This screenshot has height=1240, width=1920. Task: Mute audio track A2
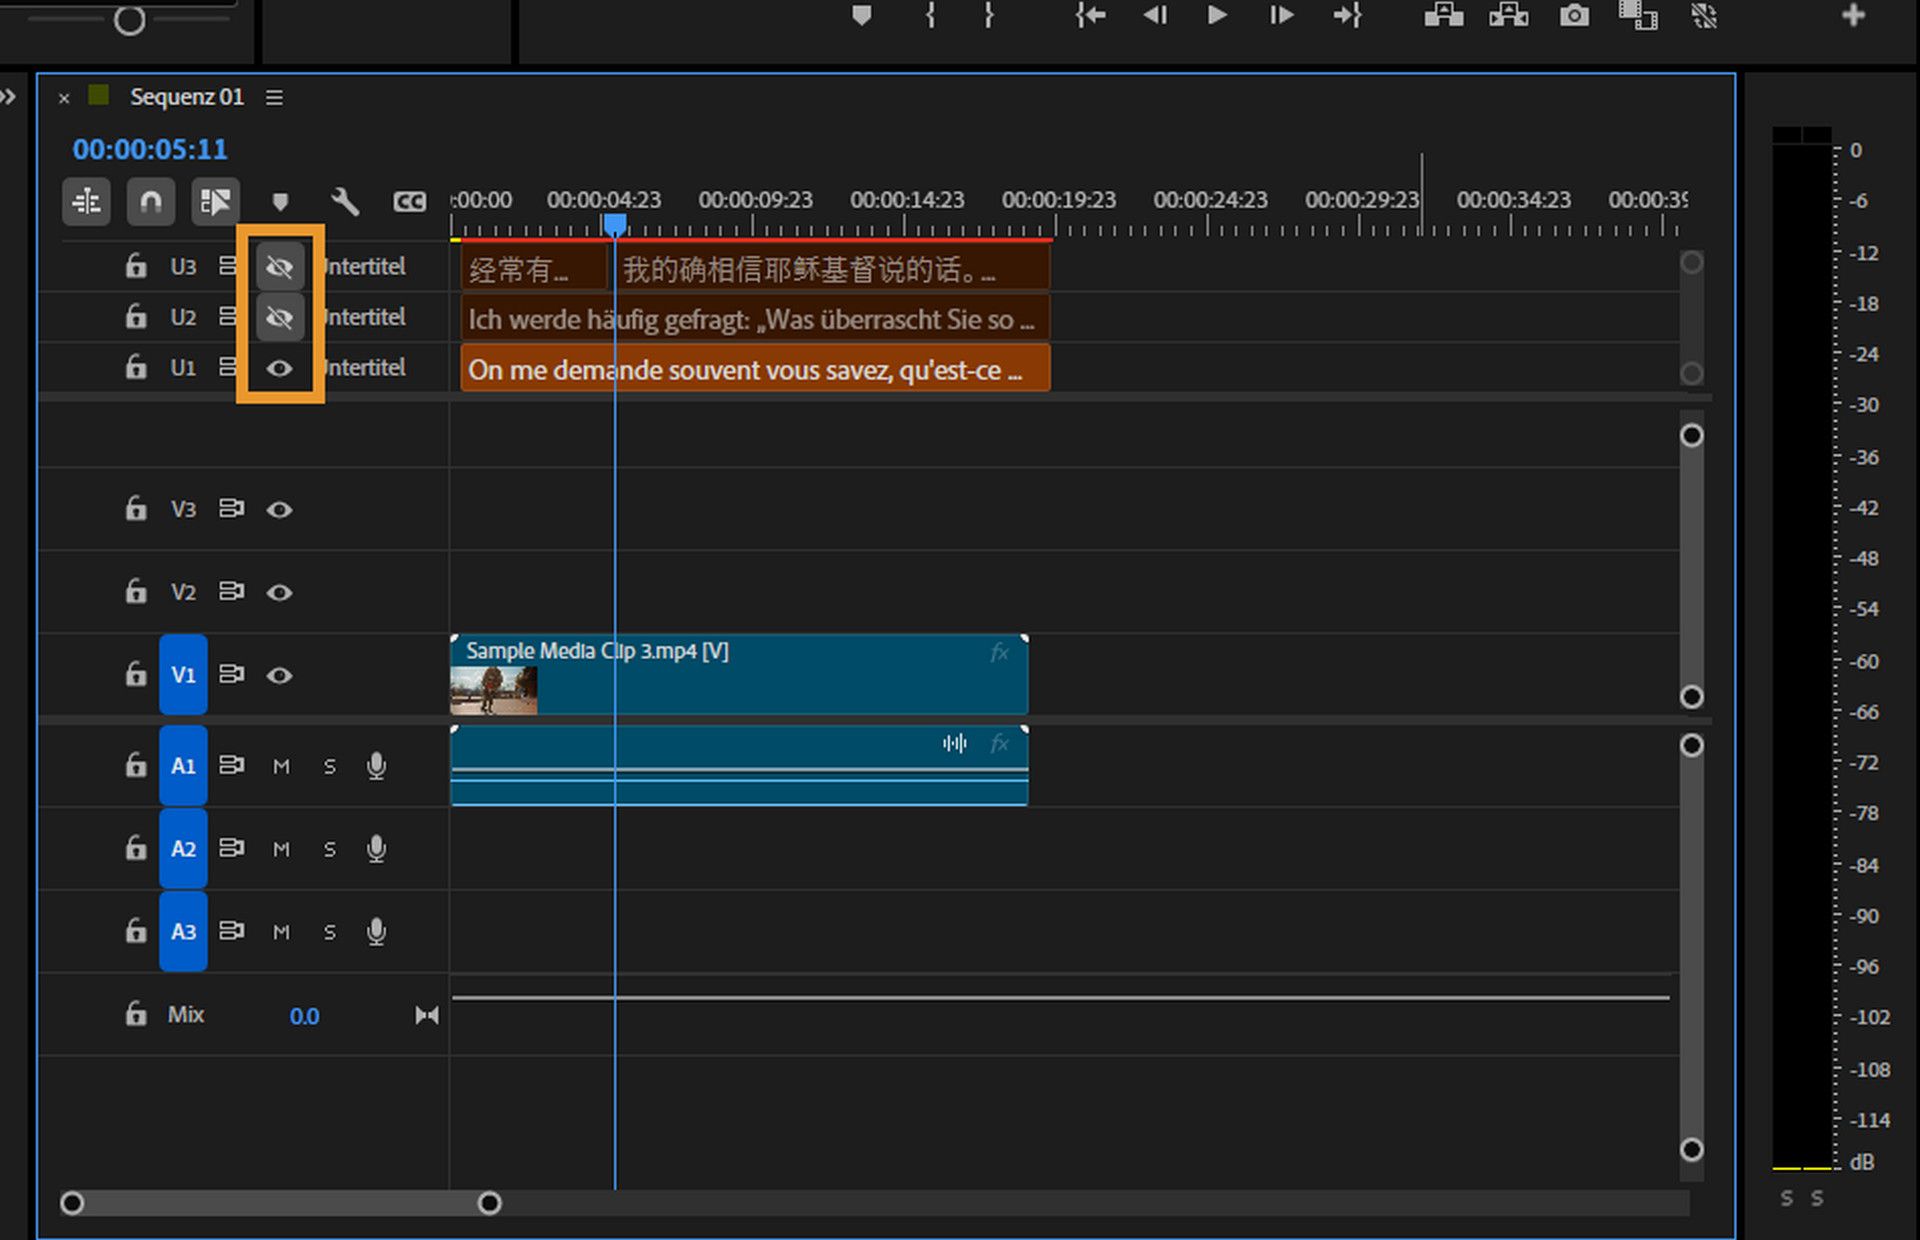pos(281,850)
